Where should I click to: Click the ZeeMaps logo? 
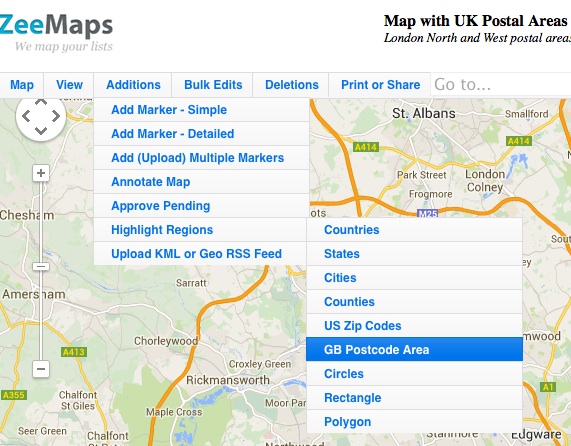[56, 32]
